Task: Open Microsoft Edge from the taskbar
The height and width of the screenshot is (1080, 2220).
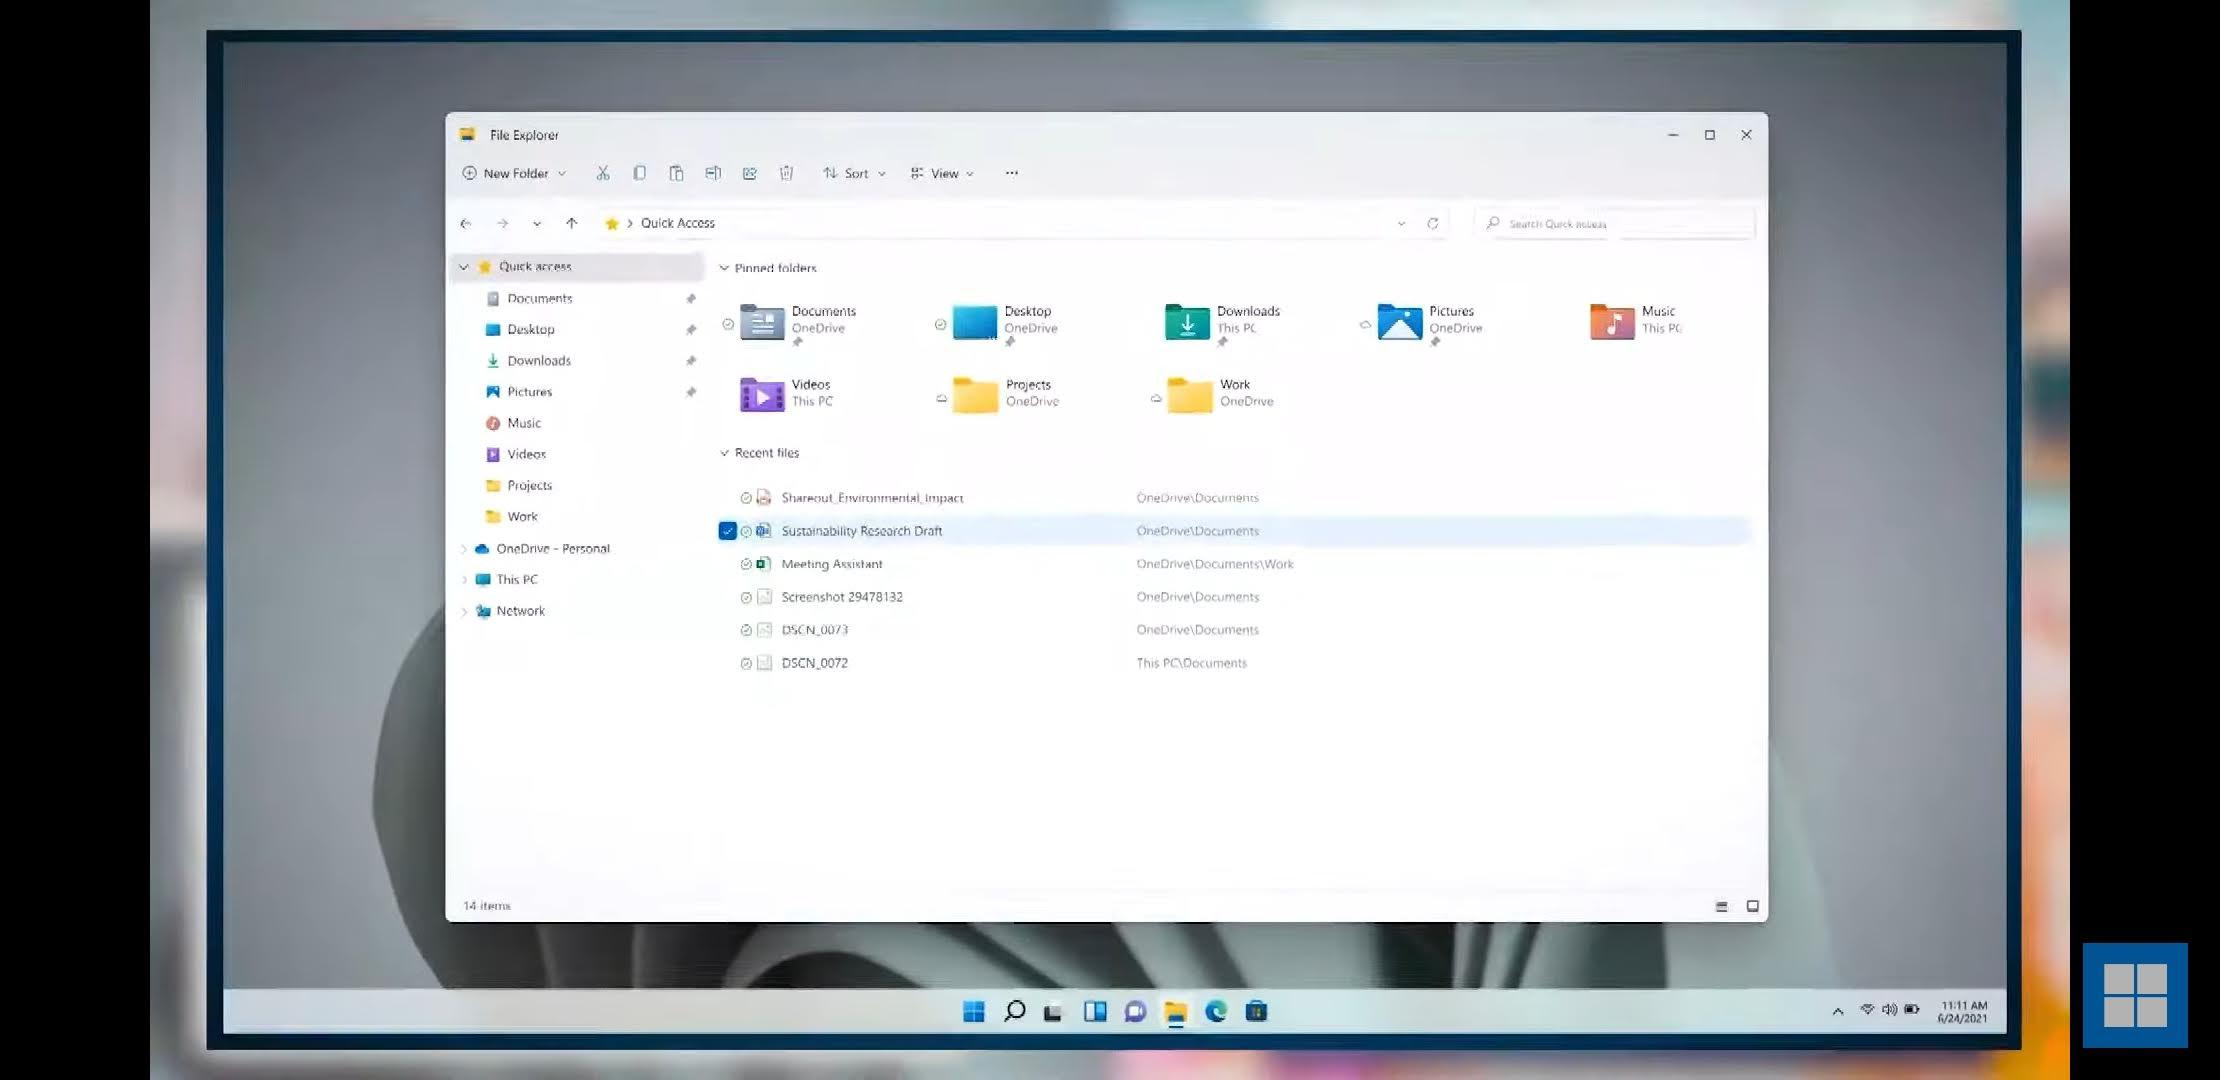Action: (1216, 1011)
